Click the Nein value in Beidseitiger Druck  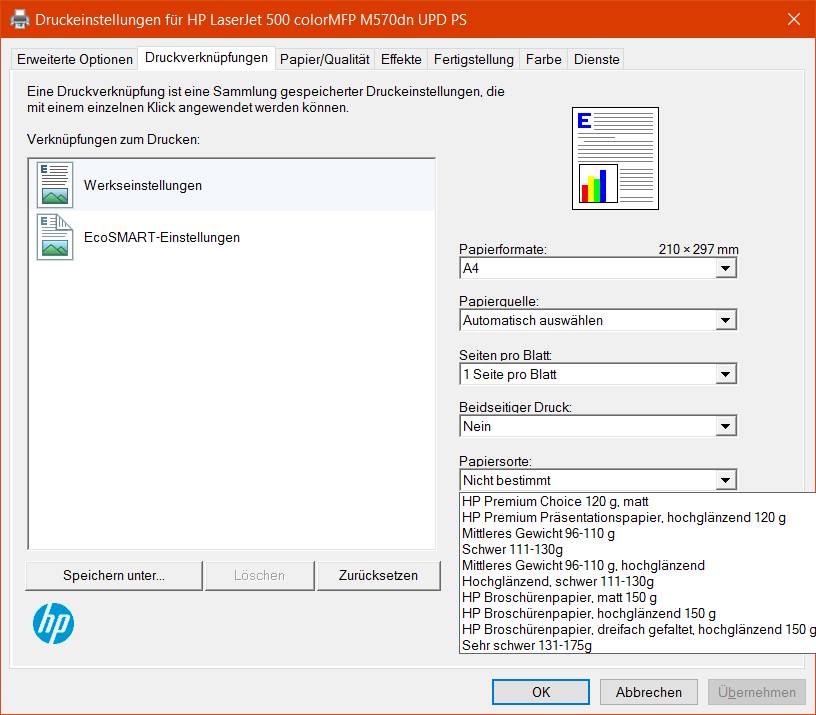pos(477,426)
